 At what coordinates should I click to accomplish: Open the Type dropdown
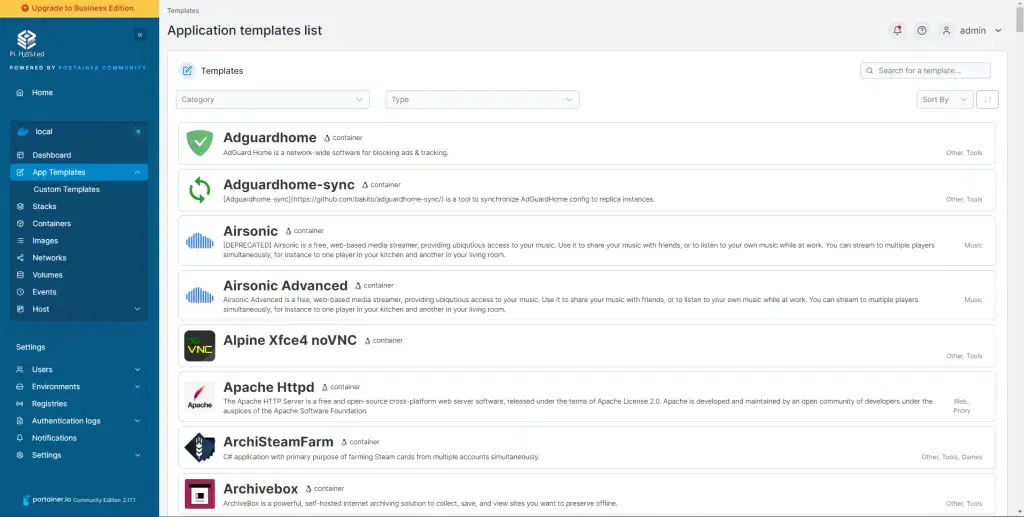[x=483, y=99]
